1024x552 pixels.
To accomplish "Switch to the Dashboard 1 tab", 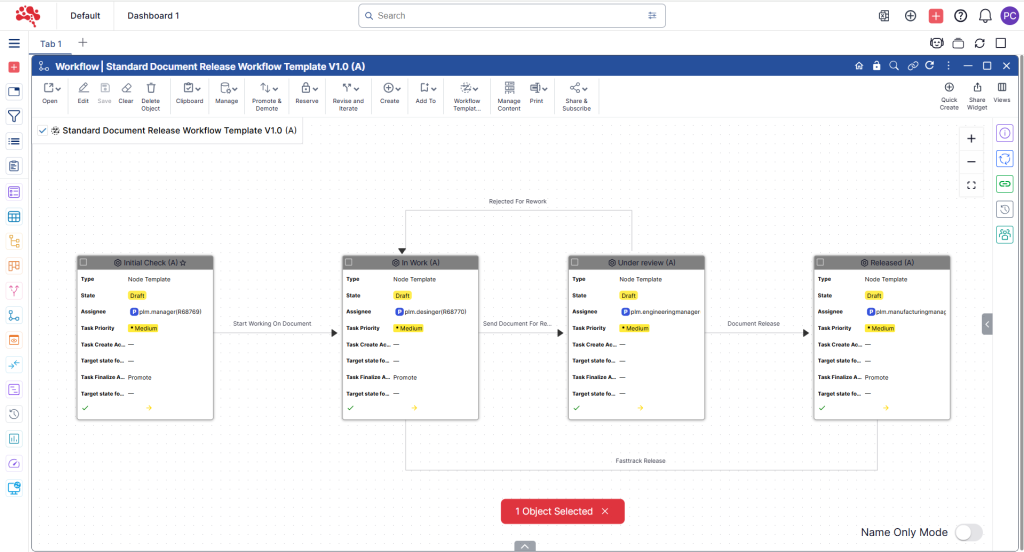I will pos(153,16).
